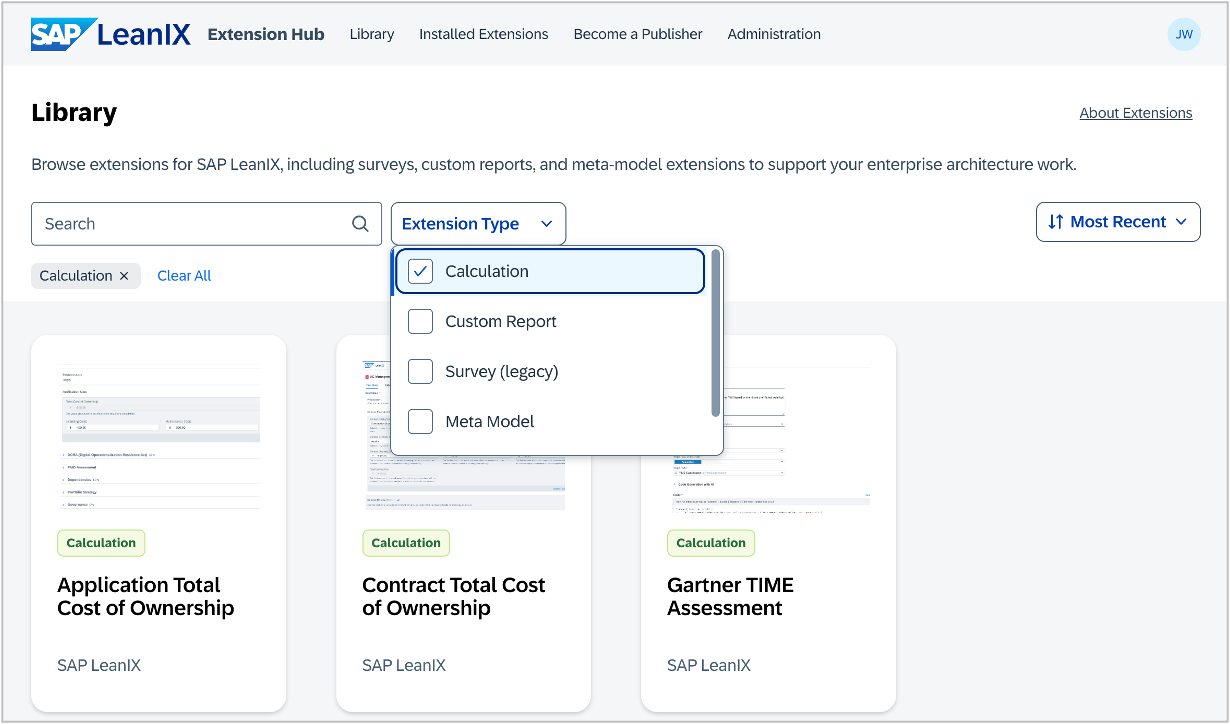
Task: Click the SAP LeanIX logo
Action: [111, 34]
